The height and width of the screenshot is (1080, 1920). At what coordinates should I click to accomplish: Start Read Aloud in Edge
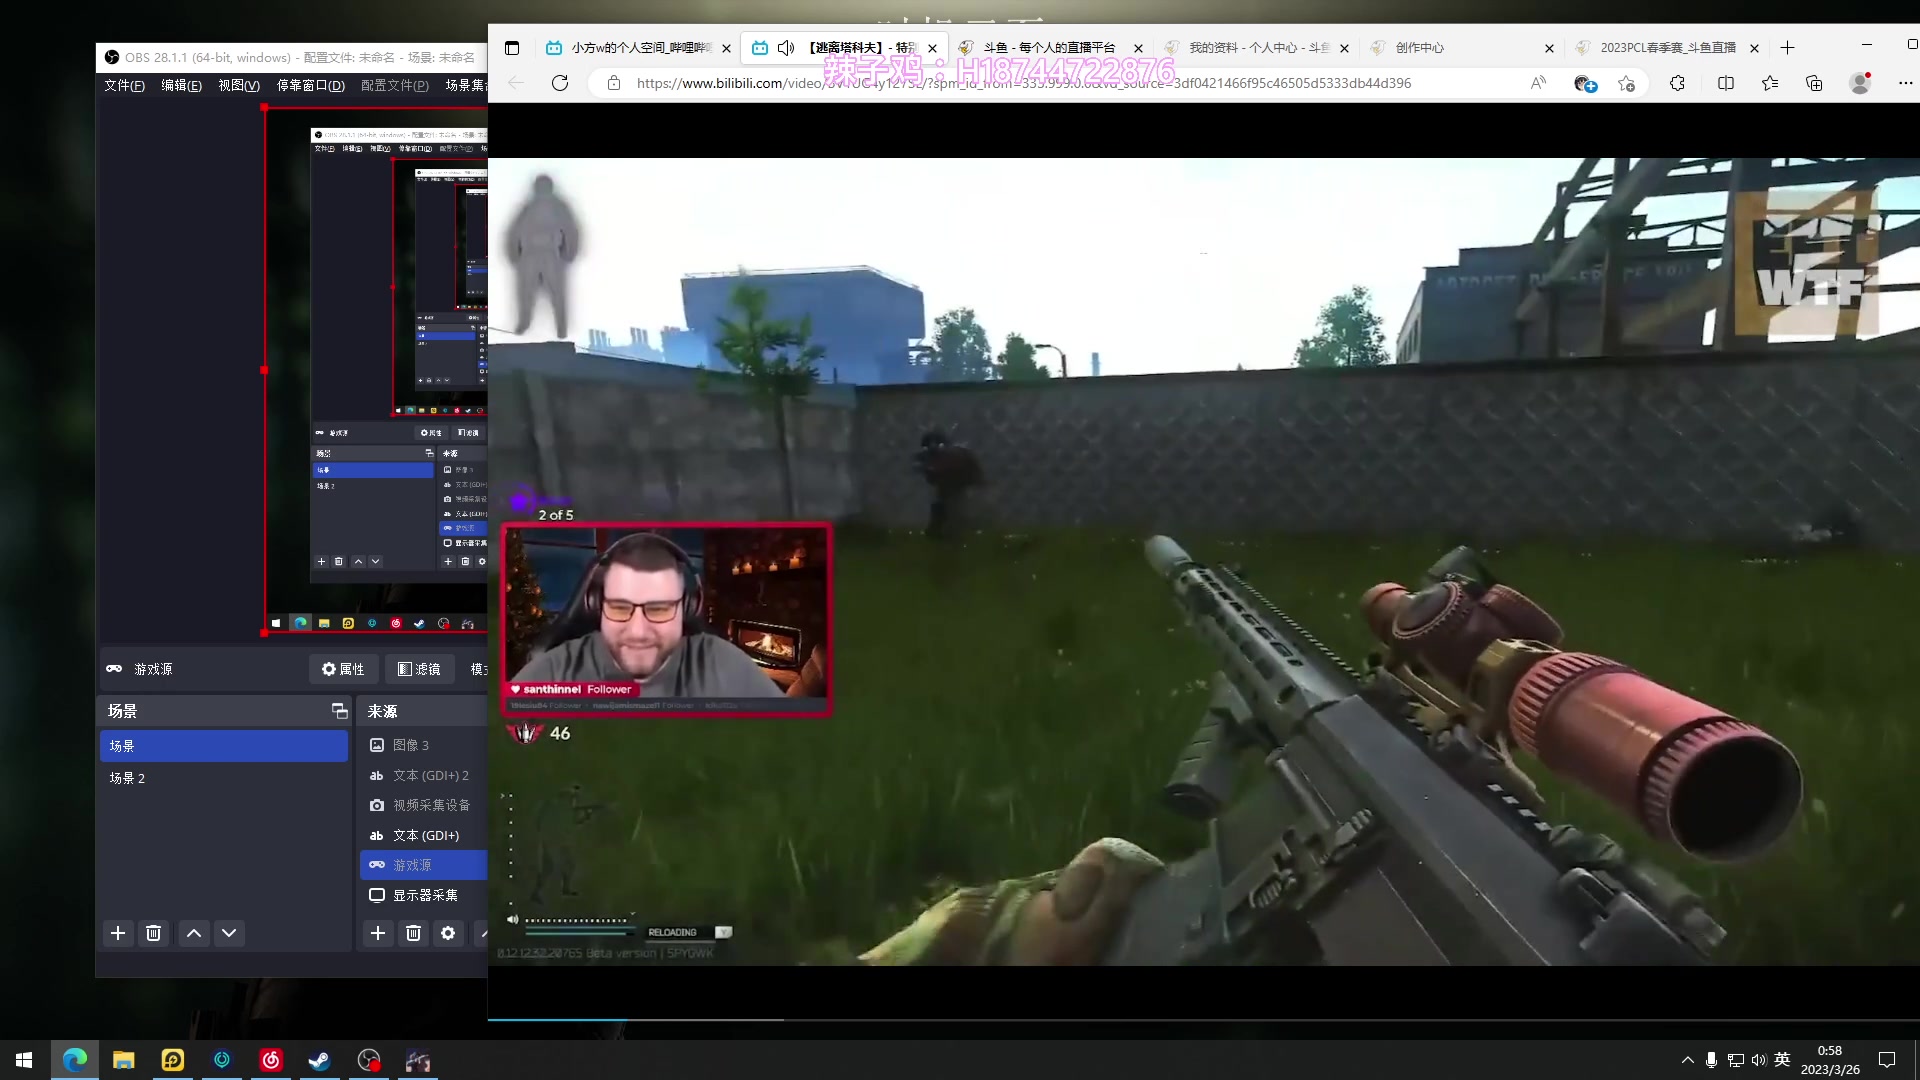coord(1538,83)
